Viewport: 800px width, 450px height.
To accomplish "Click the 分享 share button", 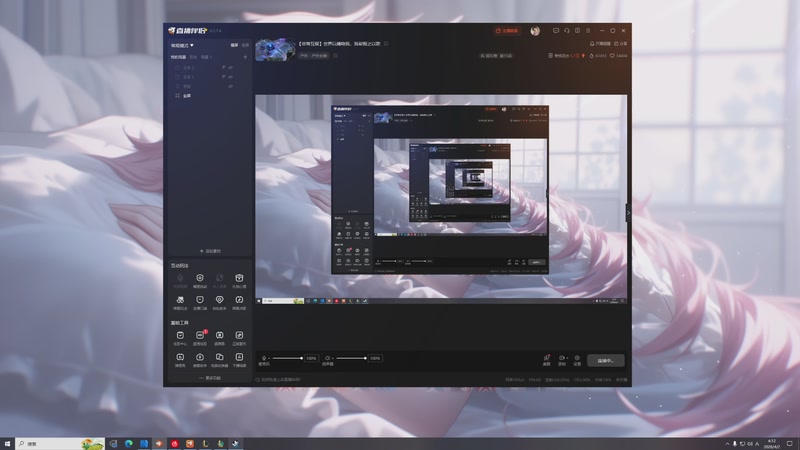I will click(x=620, y=44).
